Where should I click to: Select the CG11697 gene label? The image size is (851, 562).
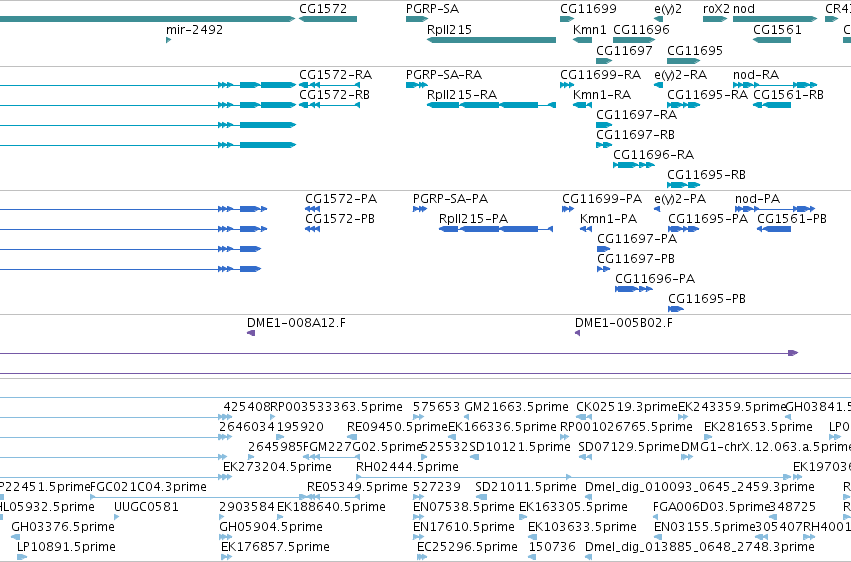pos(624,50)
